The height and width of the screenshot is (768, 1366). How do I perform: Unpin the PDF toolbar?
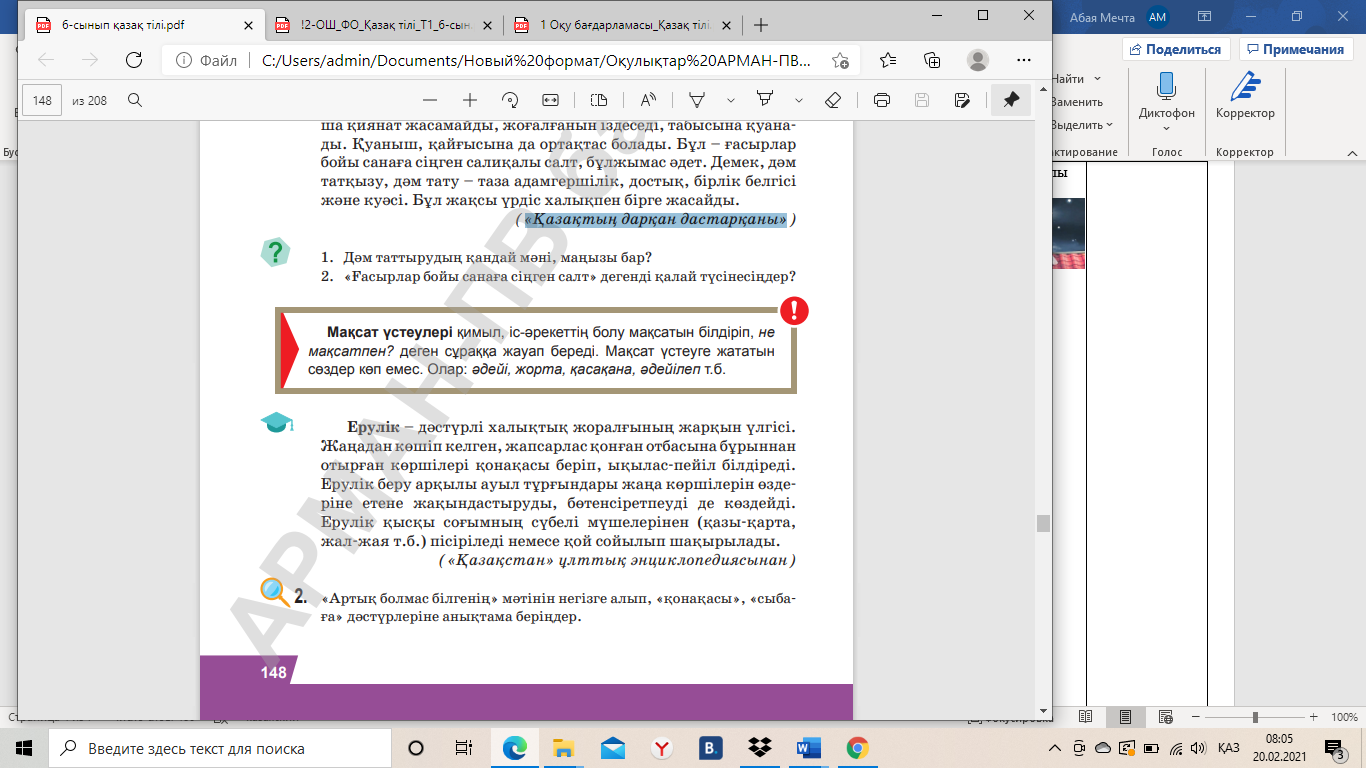[x=1011, y=100]
